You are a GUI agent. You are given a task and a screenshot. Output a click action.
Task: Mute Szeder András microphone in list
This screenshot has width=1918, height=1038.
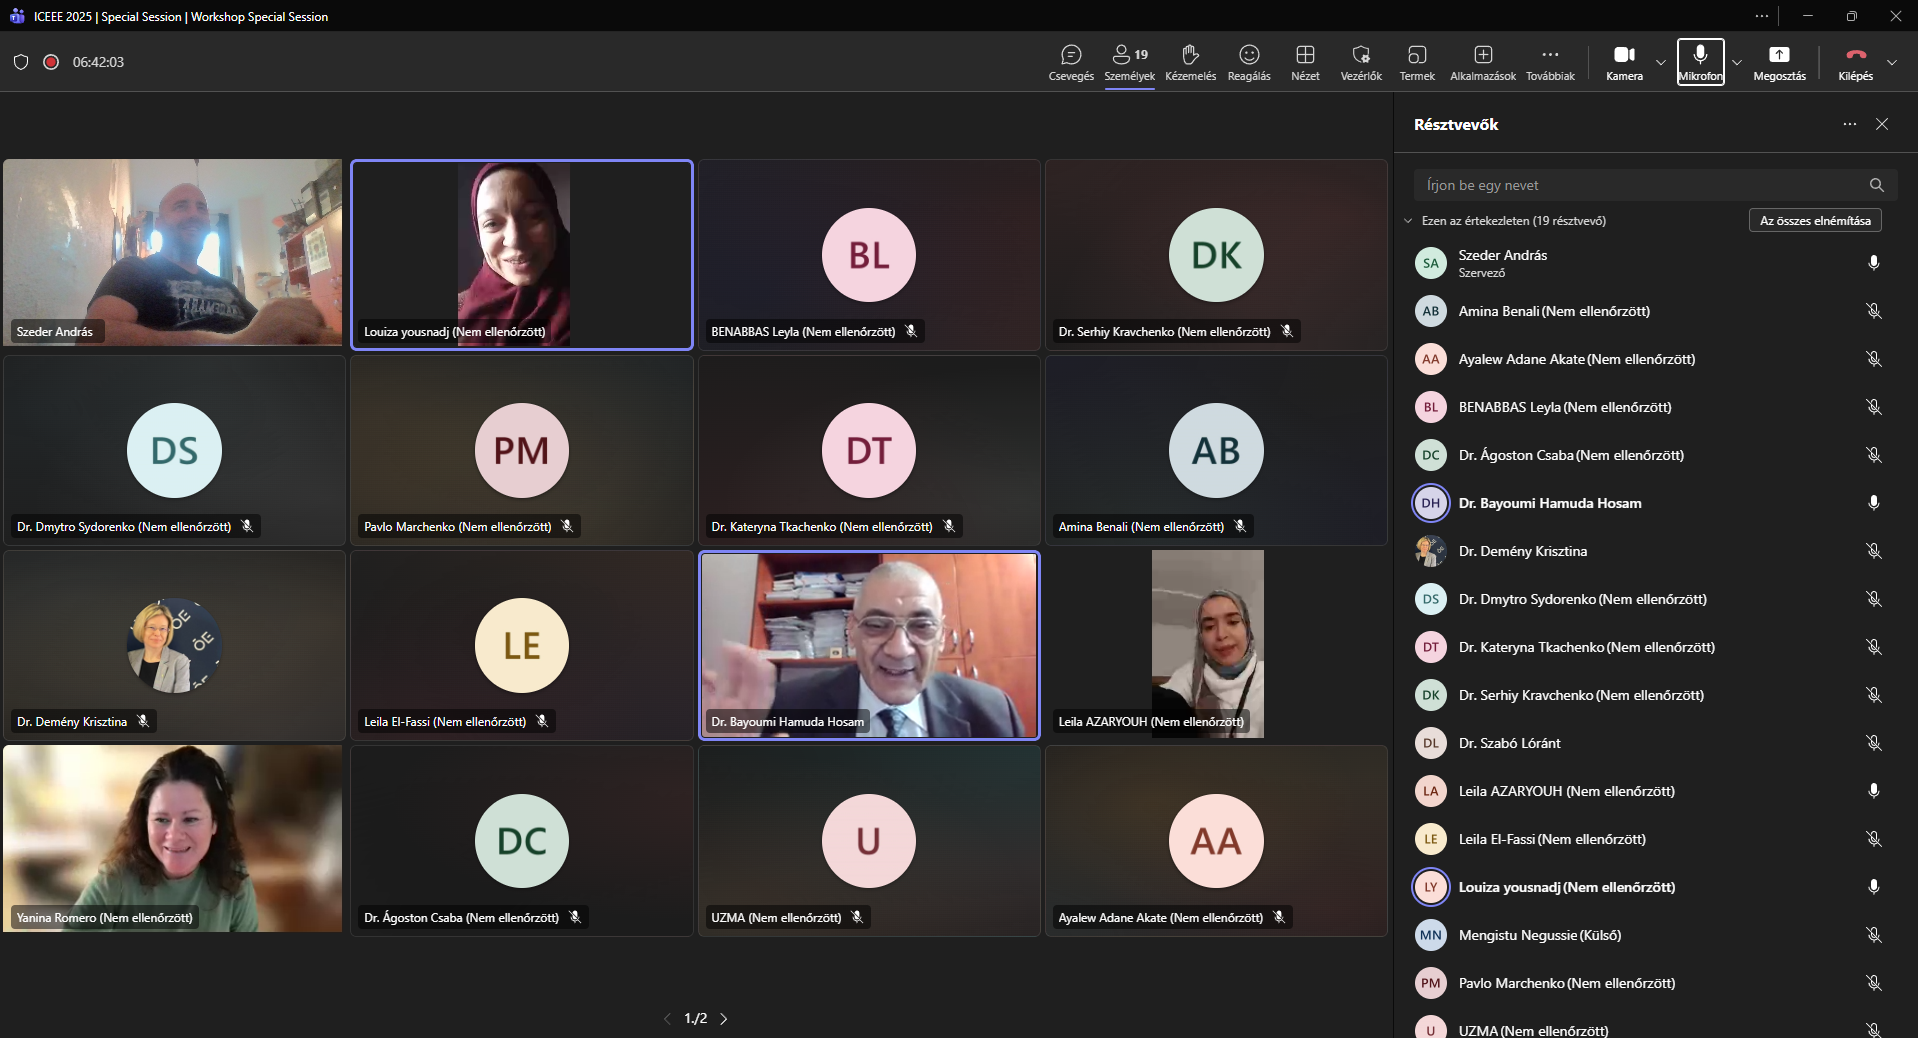(1873, 263)
